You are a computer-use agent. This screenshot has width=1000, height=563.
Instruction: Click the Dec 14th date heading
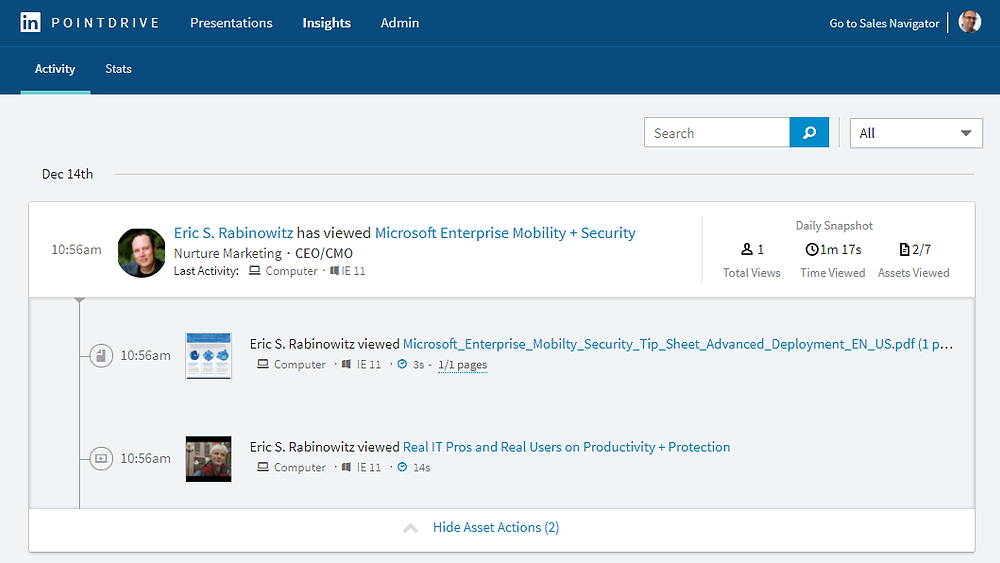click(x=68, y=174)
